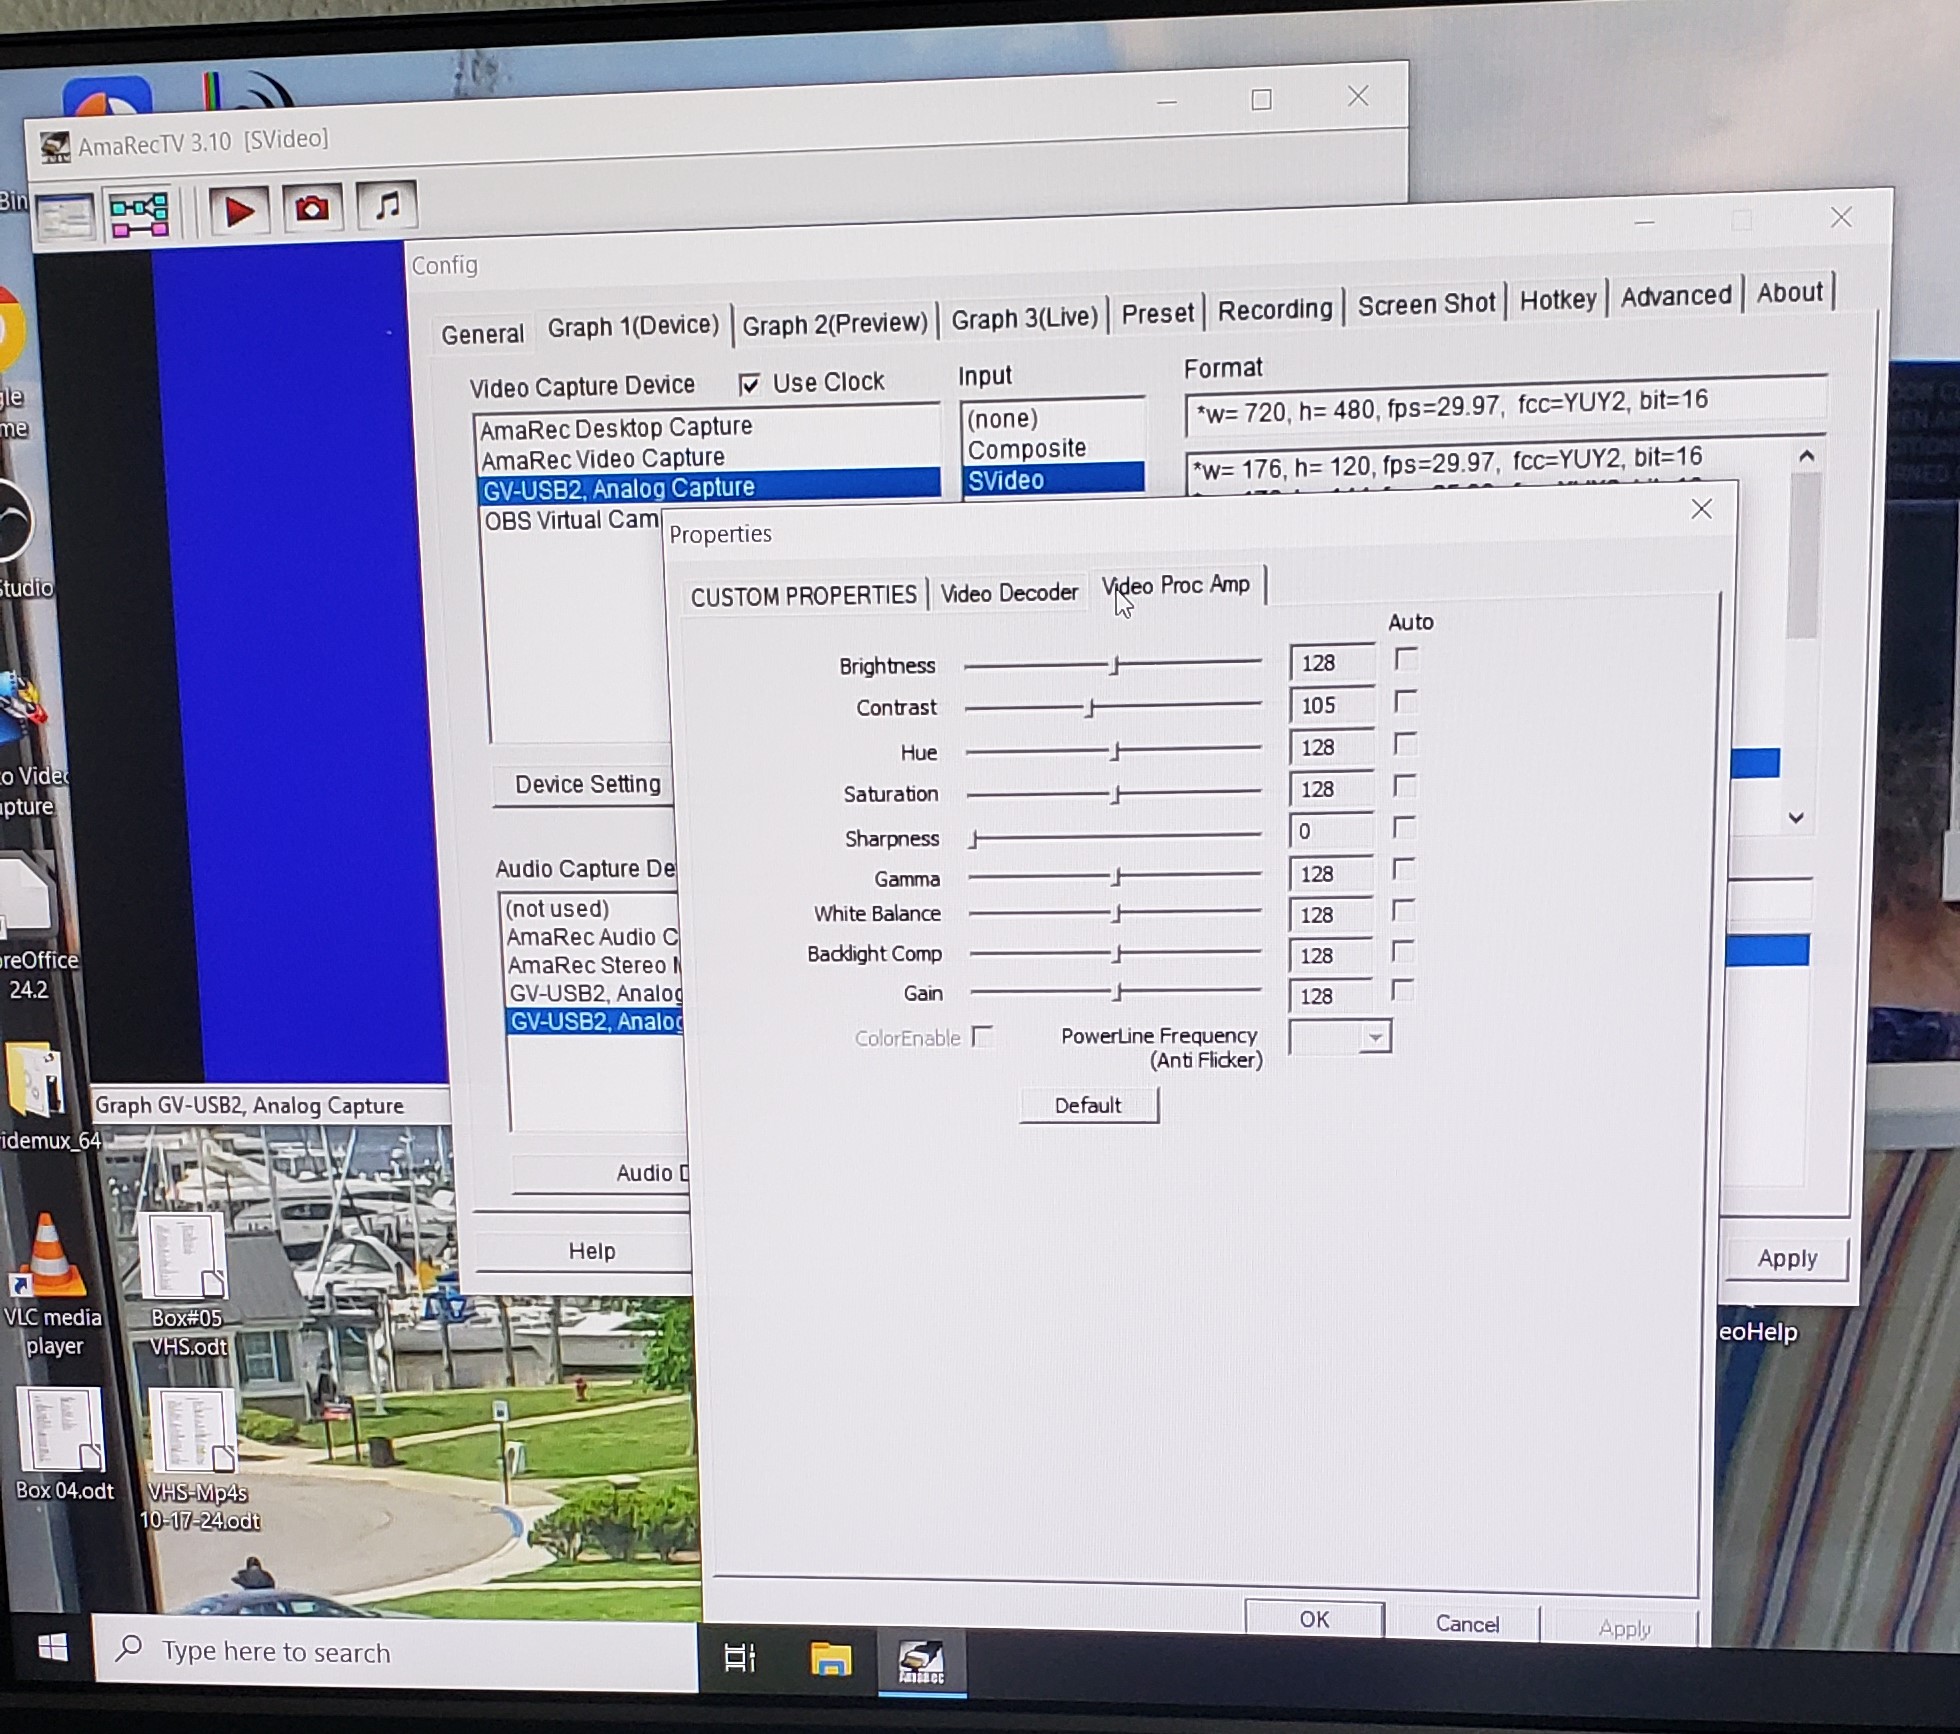This screenshot has height=1734, width=1960.
Task: Switch to CUSTOM PROPERTIES tab
Action: [x=804, y=596]
